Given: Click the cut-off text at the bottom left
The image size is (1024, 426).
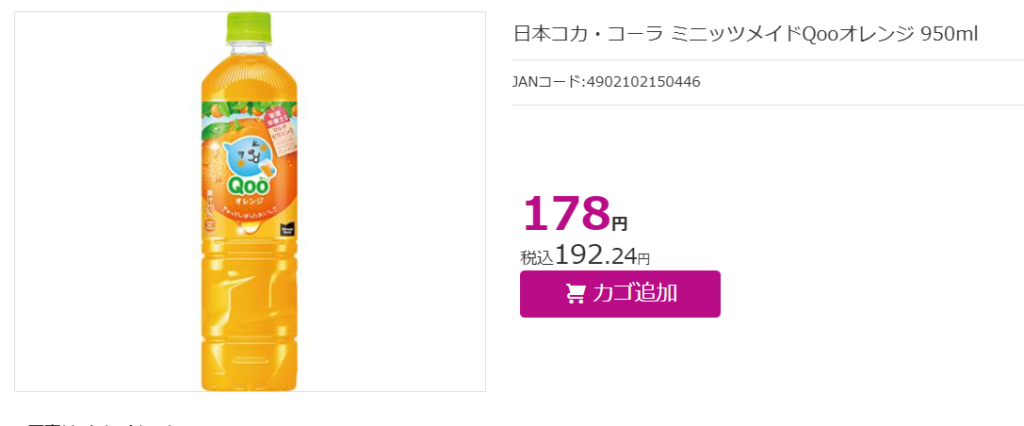Looking at the screenshot, I should coord(98,423).
